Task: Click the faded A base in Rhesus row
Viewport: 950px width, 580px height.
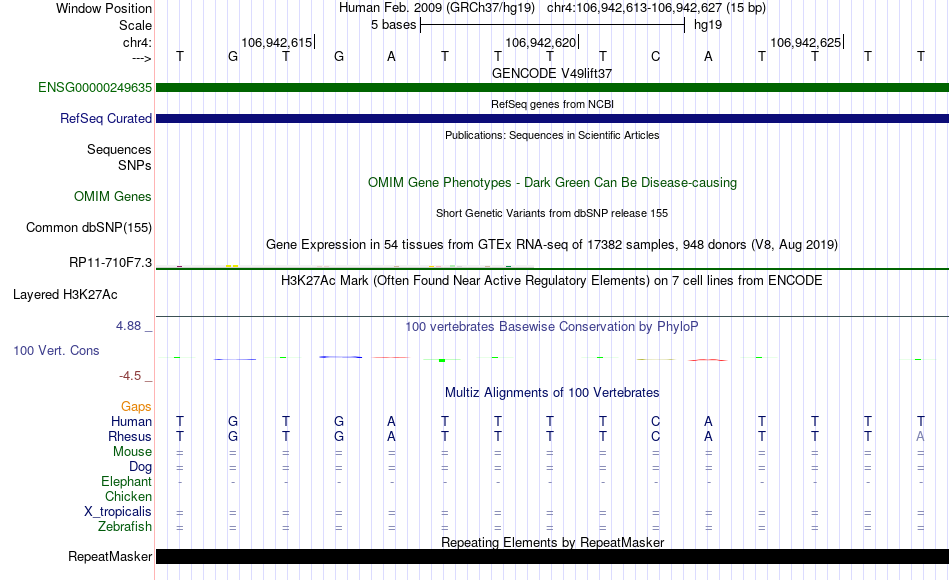Action: 920,436
